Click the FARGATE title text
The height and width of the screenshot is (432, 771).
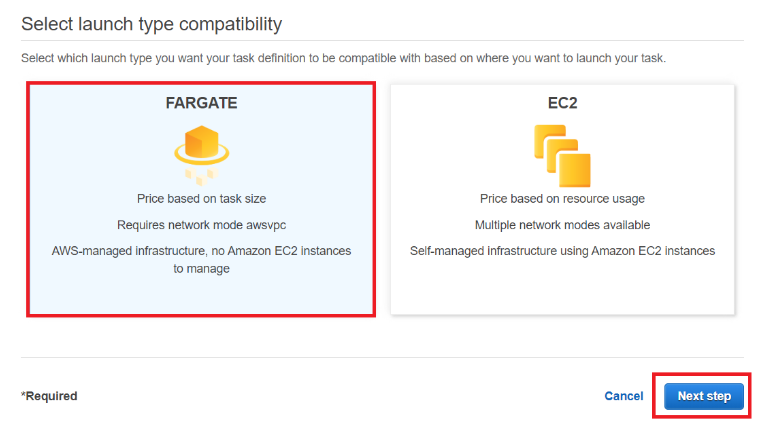[201, 103]
